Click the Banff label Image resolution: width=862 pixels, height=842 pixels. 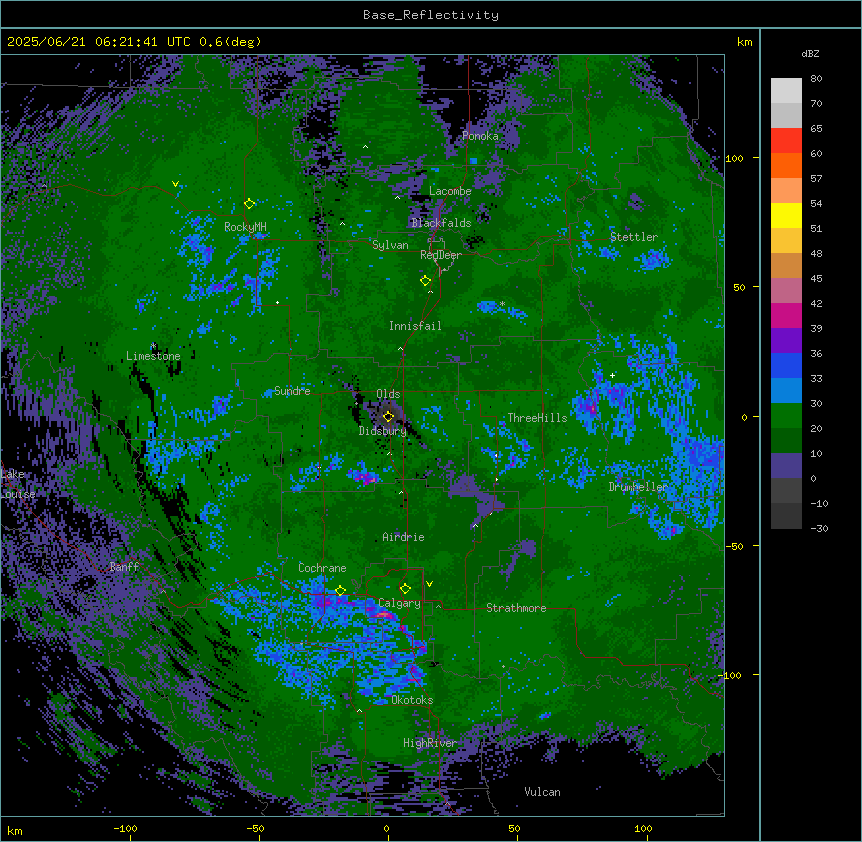point(124,567)
